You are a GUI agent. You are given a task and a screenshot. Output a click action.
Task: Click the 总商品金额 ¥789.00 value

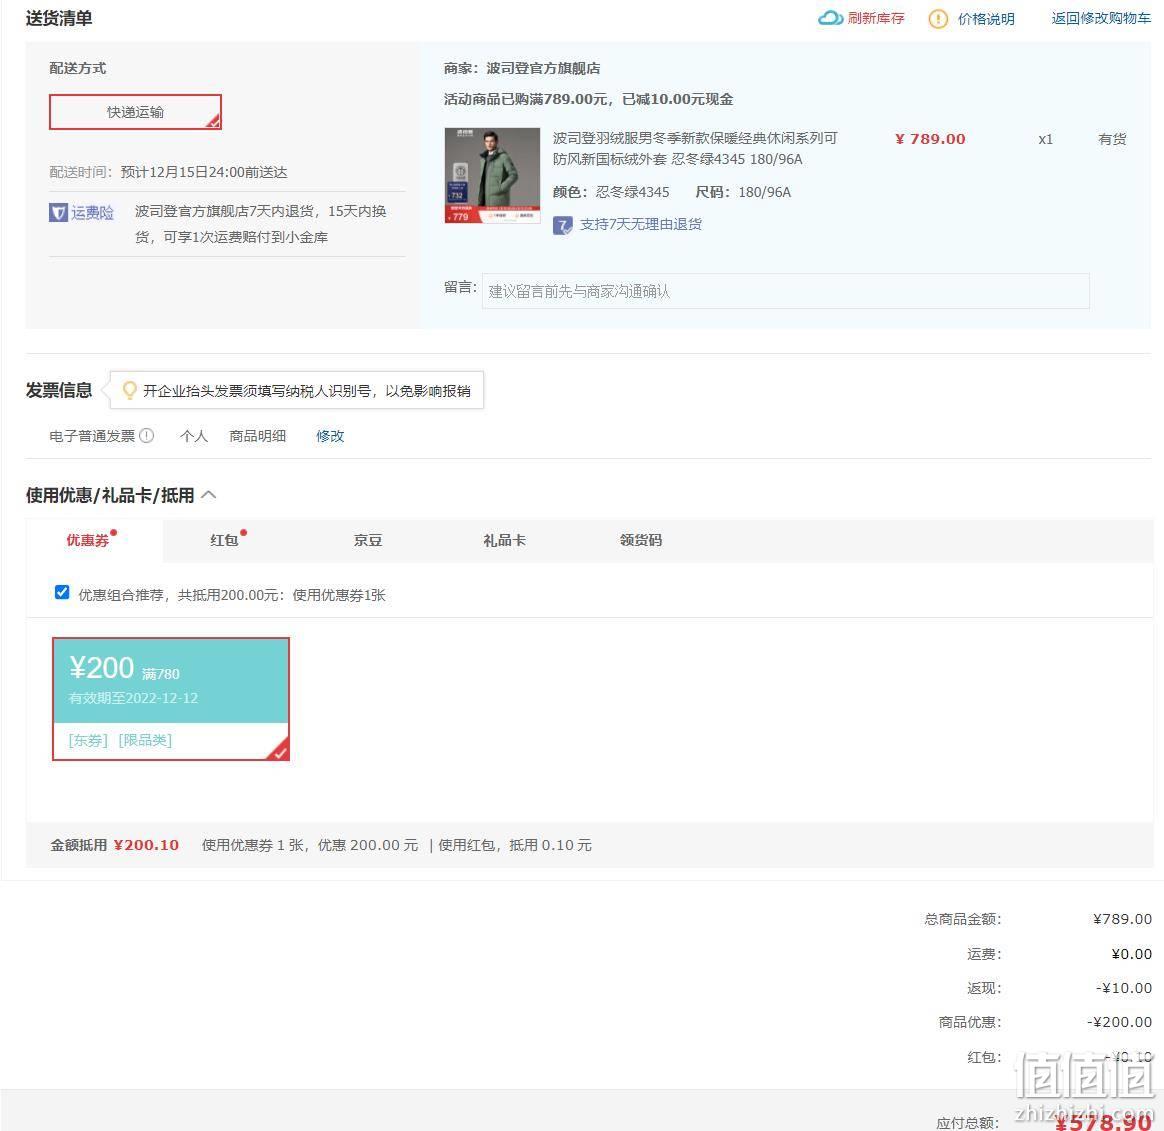[1122, 919]
